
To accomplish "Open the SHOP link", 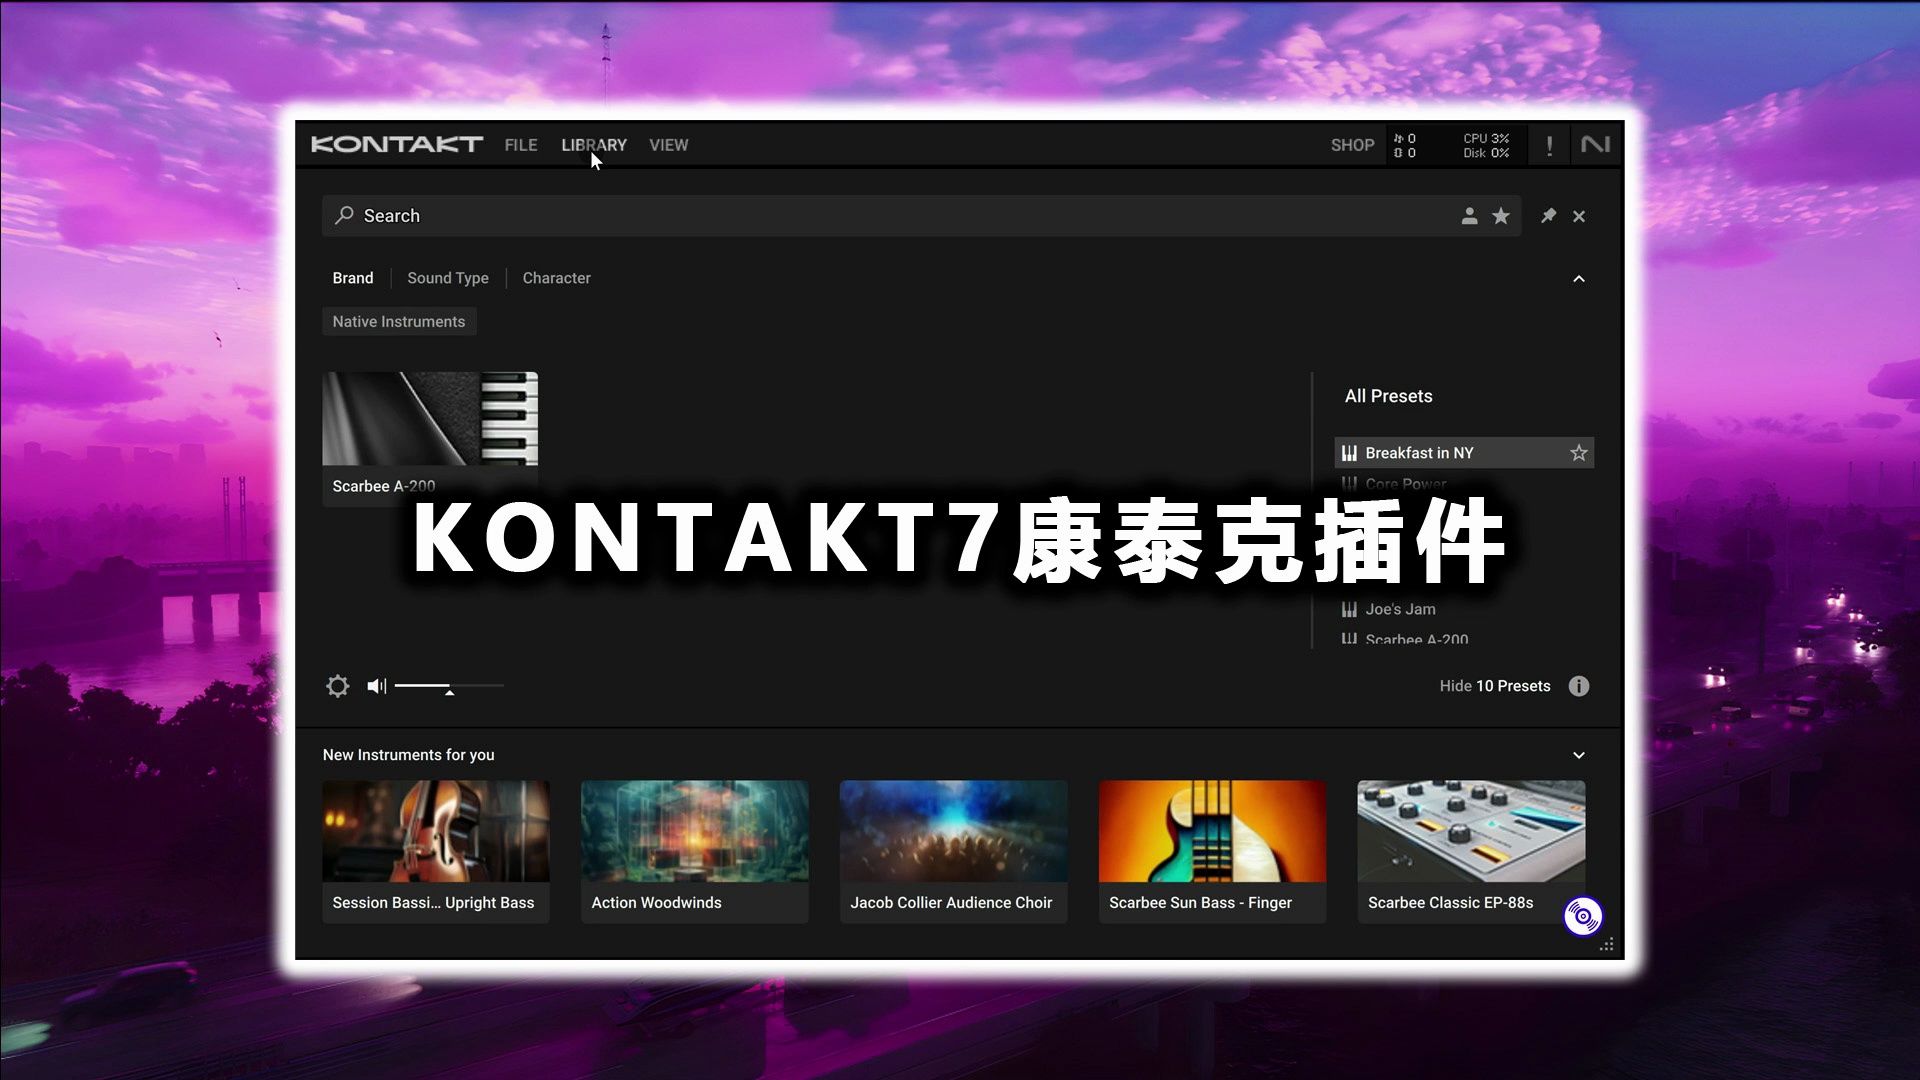I will (x=1352, y=145).
